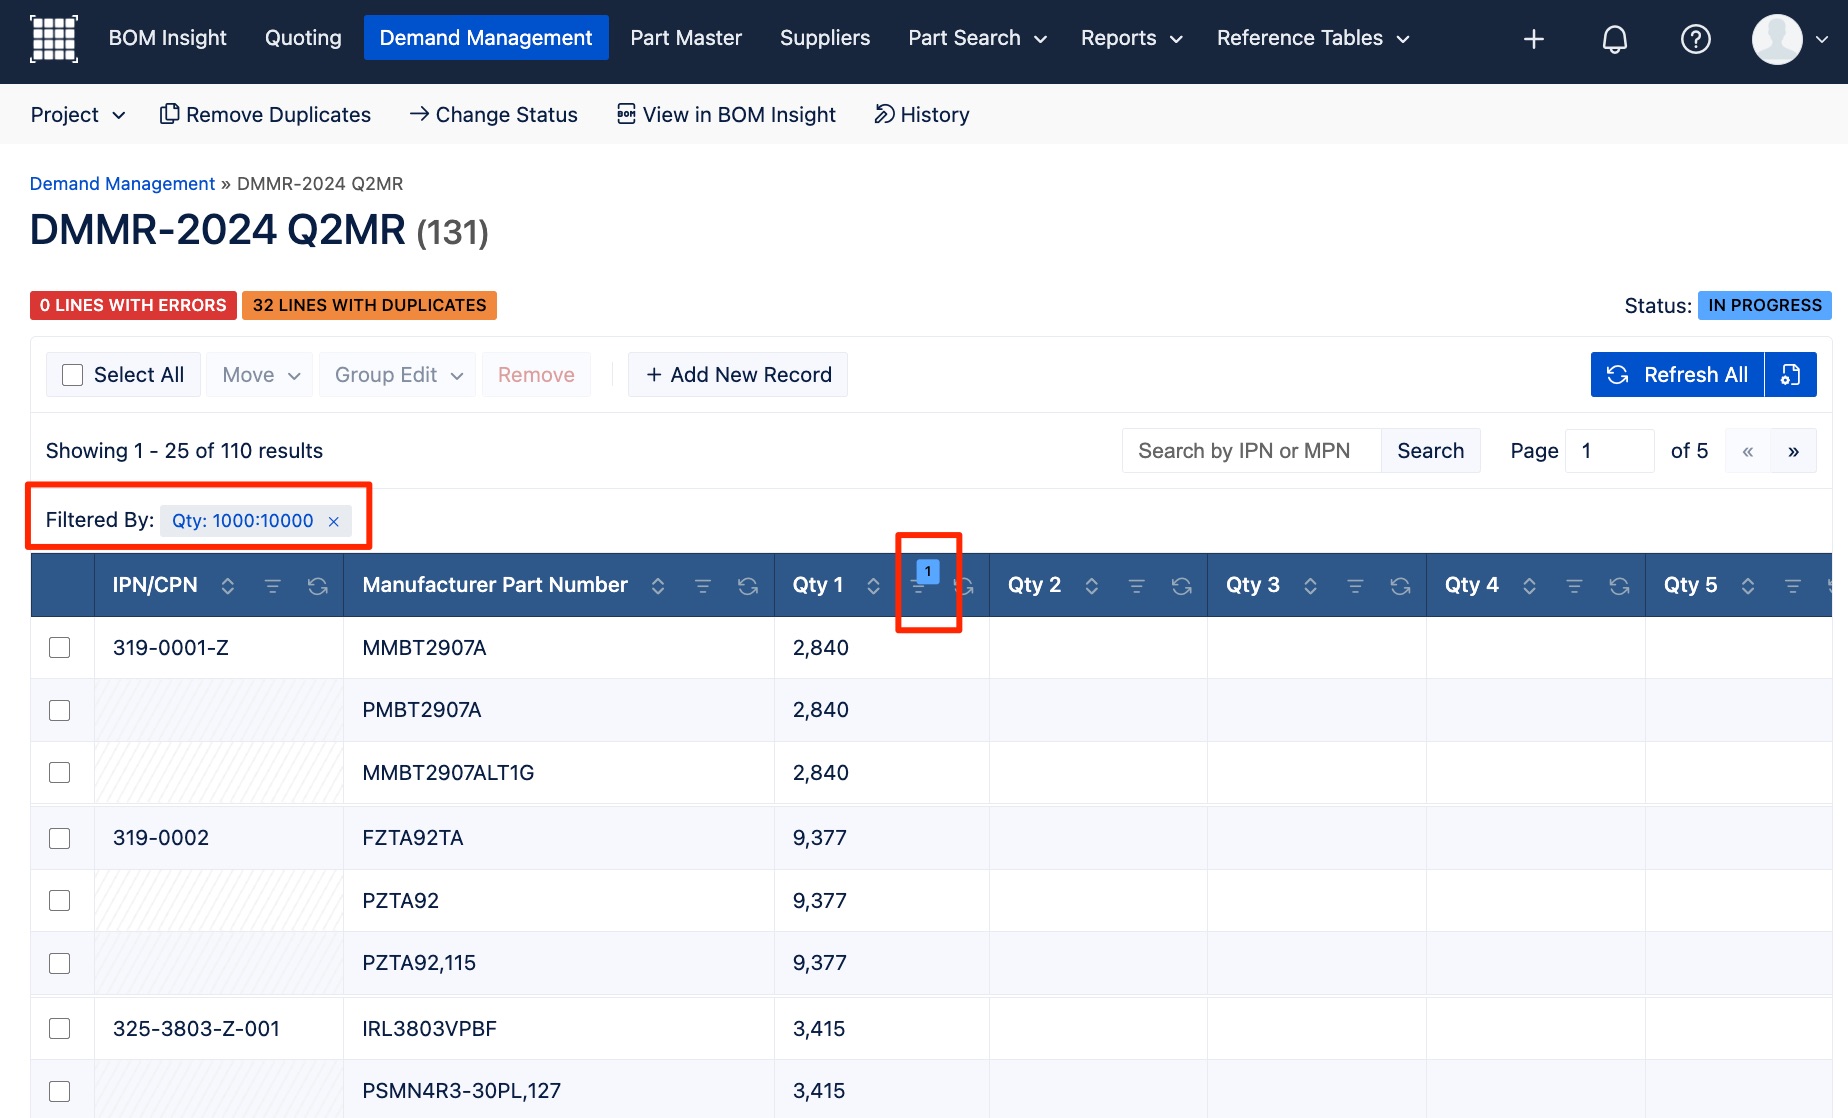Click the export icon beside Refresh All
This screenshot has height=1118, width=1848.
(x=1791, y=375)
